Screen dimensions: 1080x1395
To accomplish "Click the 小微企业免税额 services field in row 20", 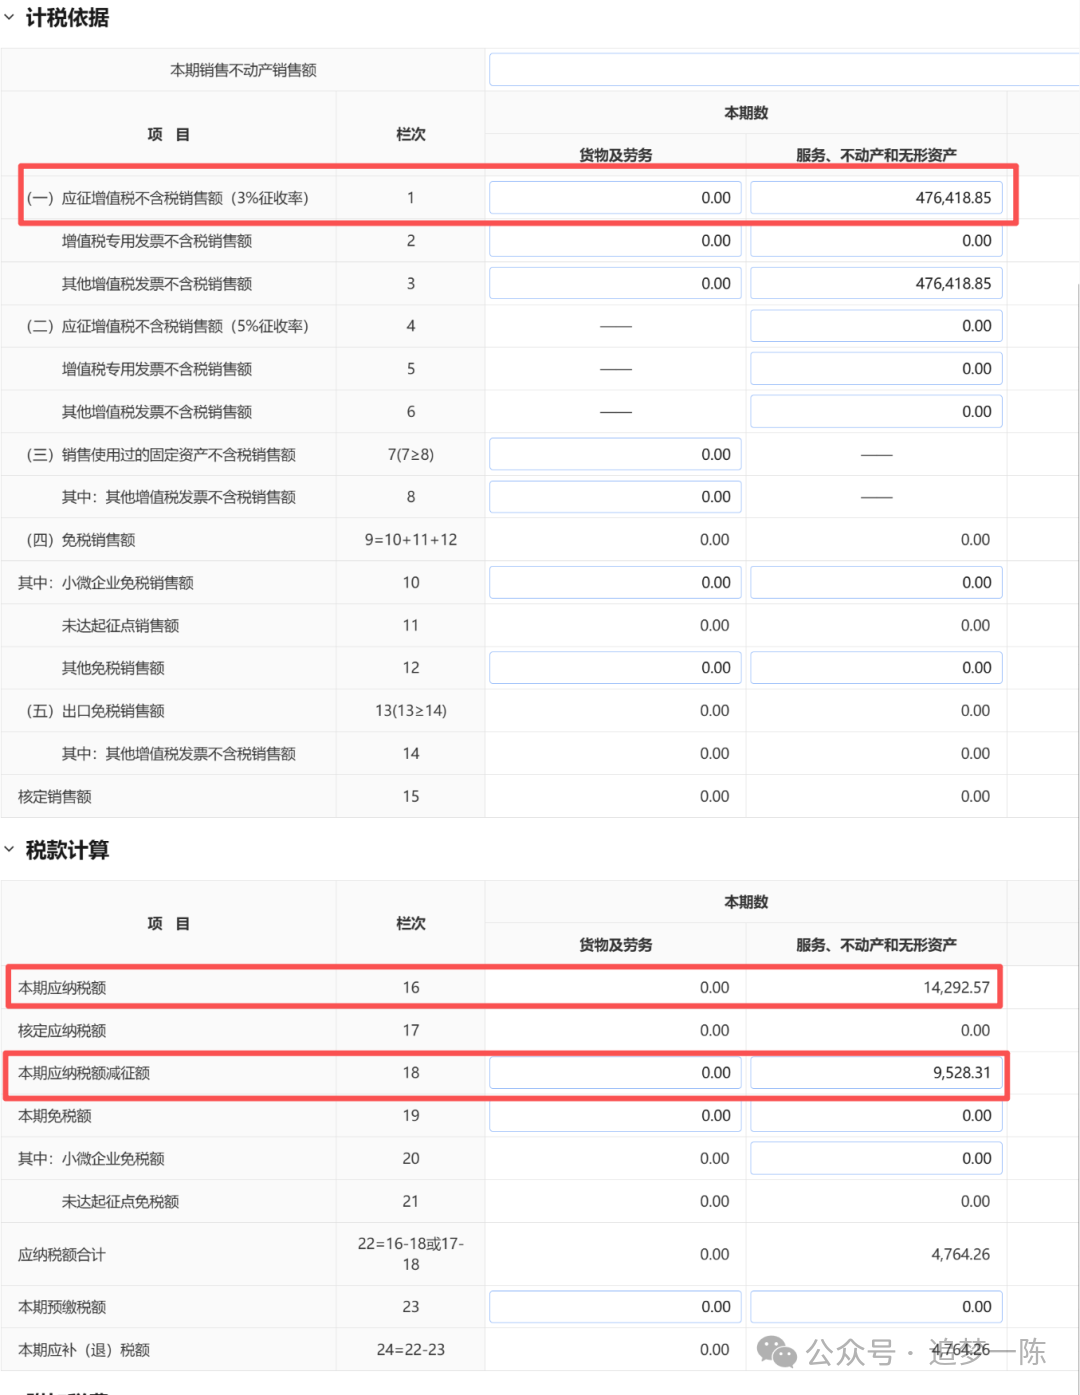I will point(875,1158).
